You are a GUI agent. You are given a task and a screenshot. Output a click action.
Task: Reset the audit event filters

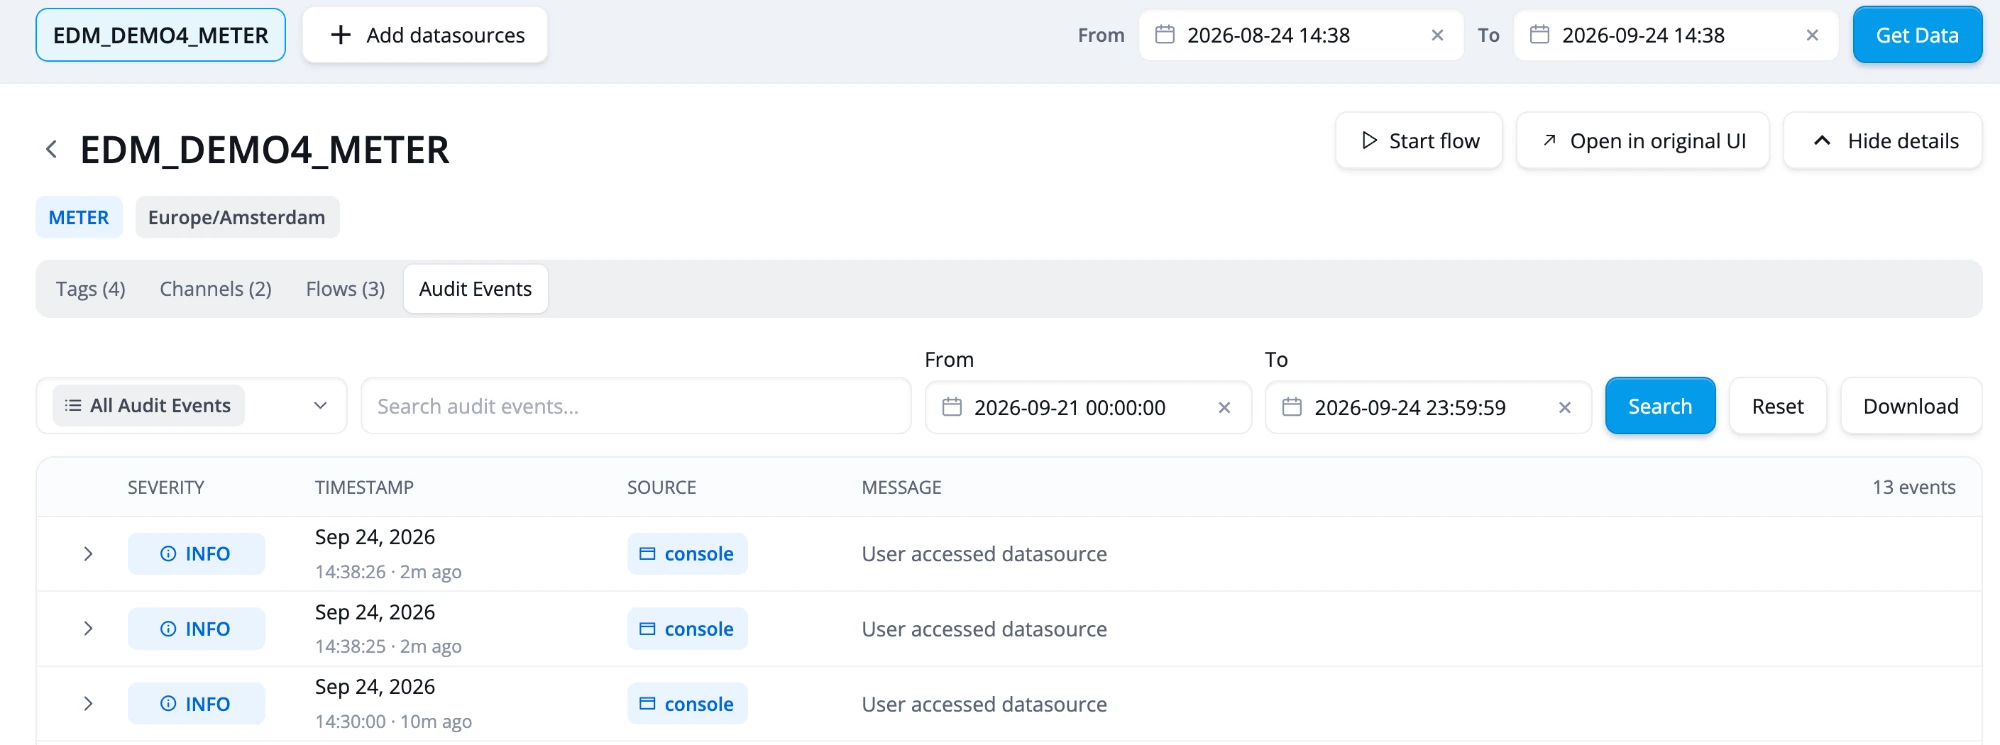pyautogui.click(x=1778, y=406)
